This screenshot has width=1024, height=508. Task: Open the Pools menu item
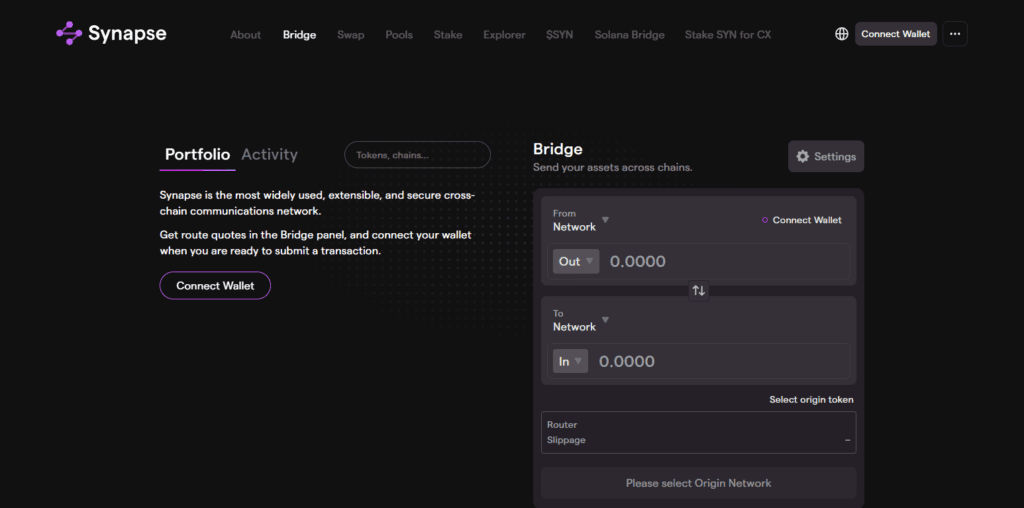click(x=399, y=35)
